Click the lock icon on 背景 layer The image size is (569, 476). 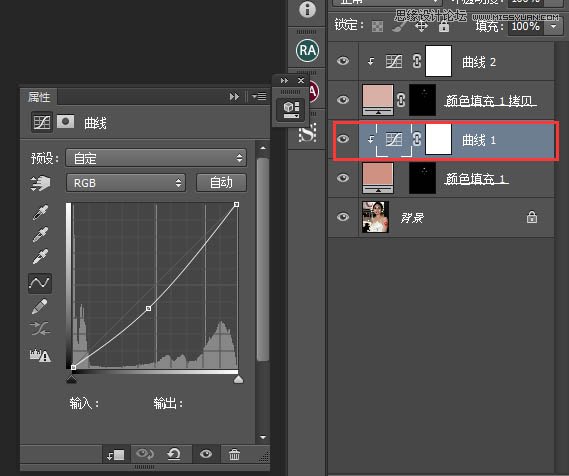click(x=532, y=217)
